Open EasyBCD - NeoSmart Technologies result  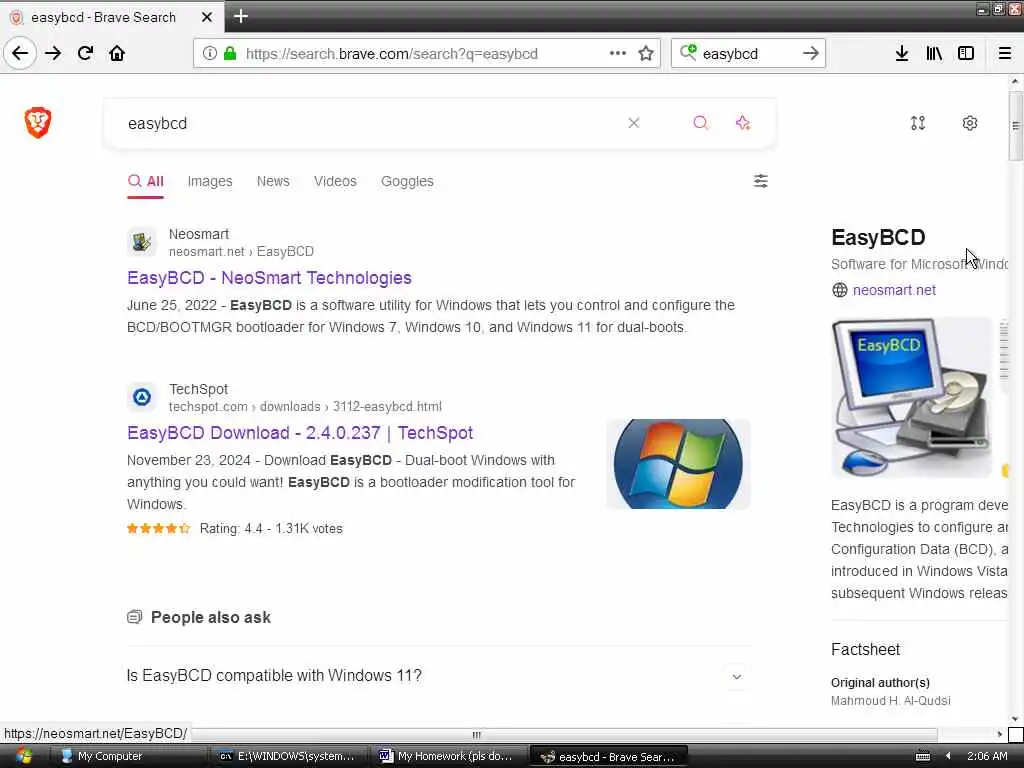[269, 278]
